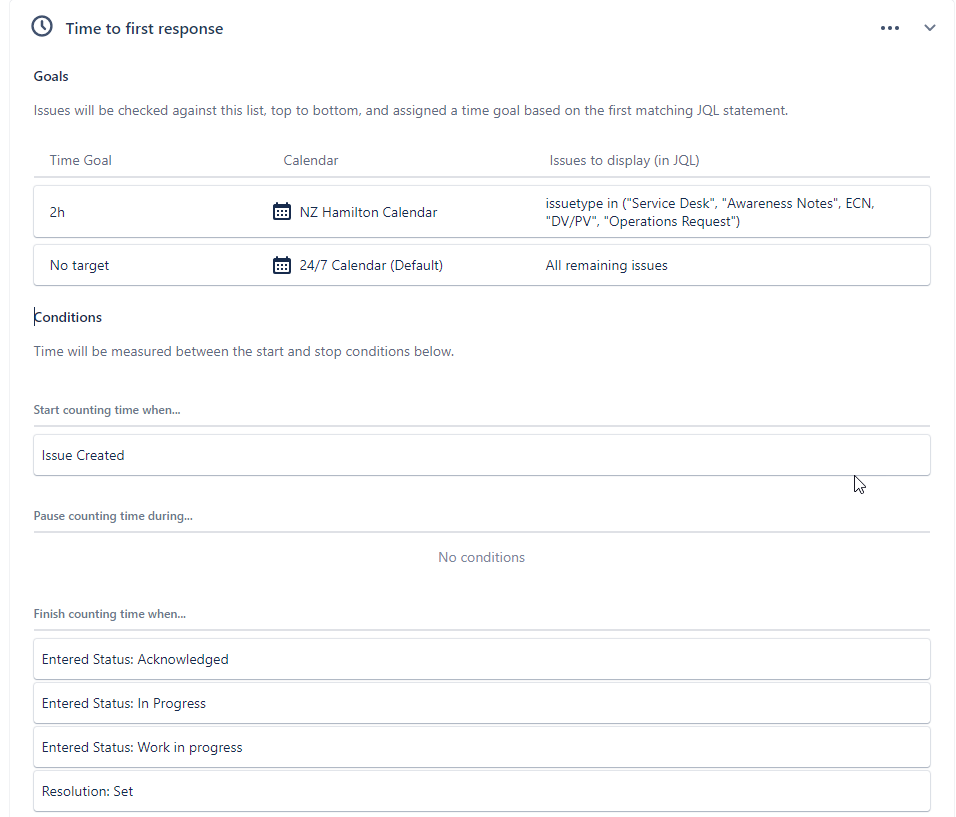The image size is (956, 817).
Task: Click the issuetype JQL statement text
Action: tap(710, 212)
